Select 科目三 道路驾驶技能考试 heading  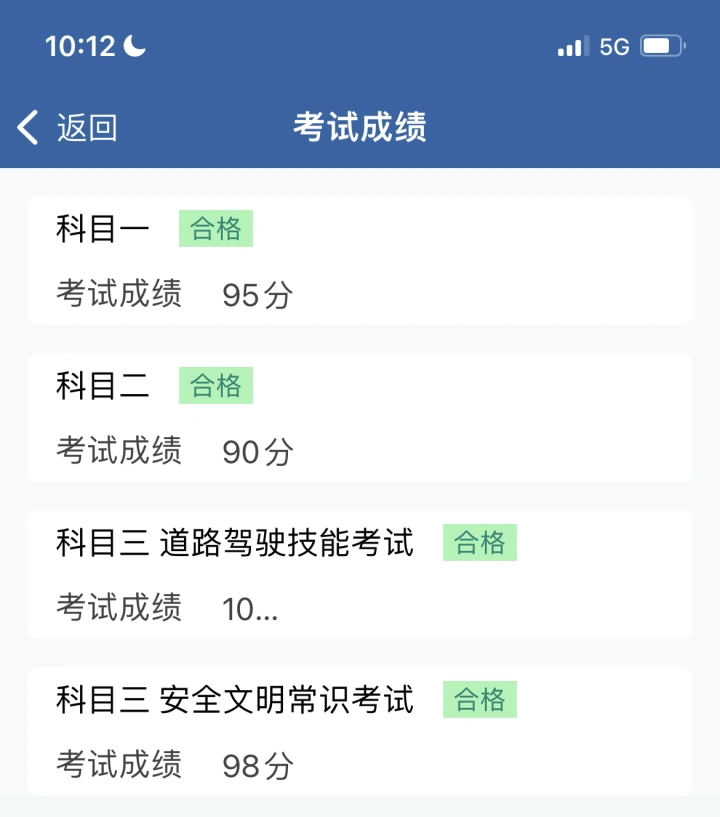(235, 542)
